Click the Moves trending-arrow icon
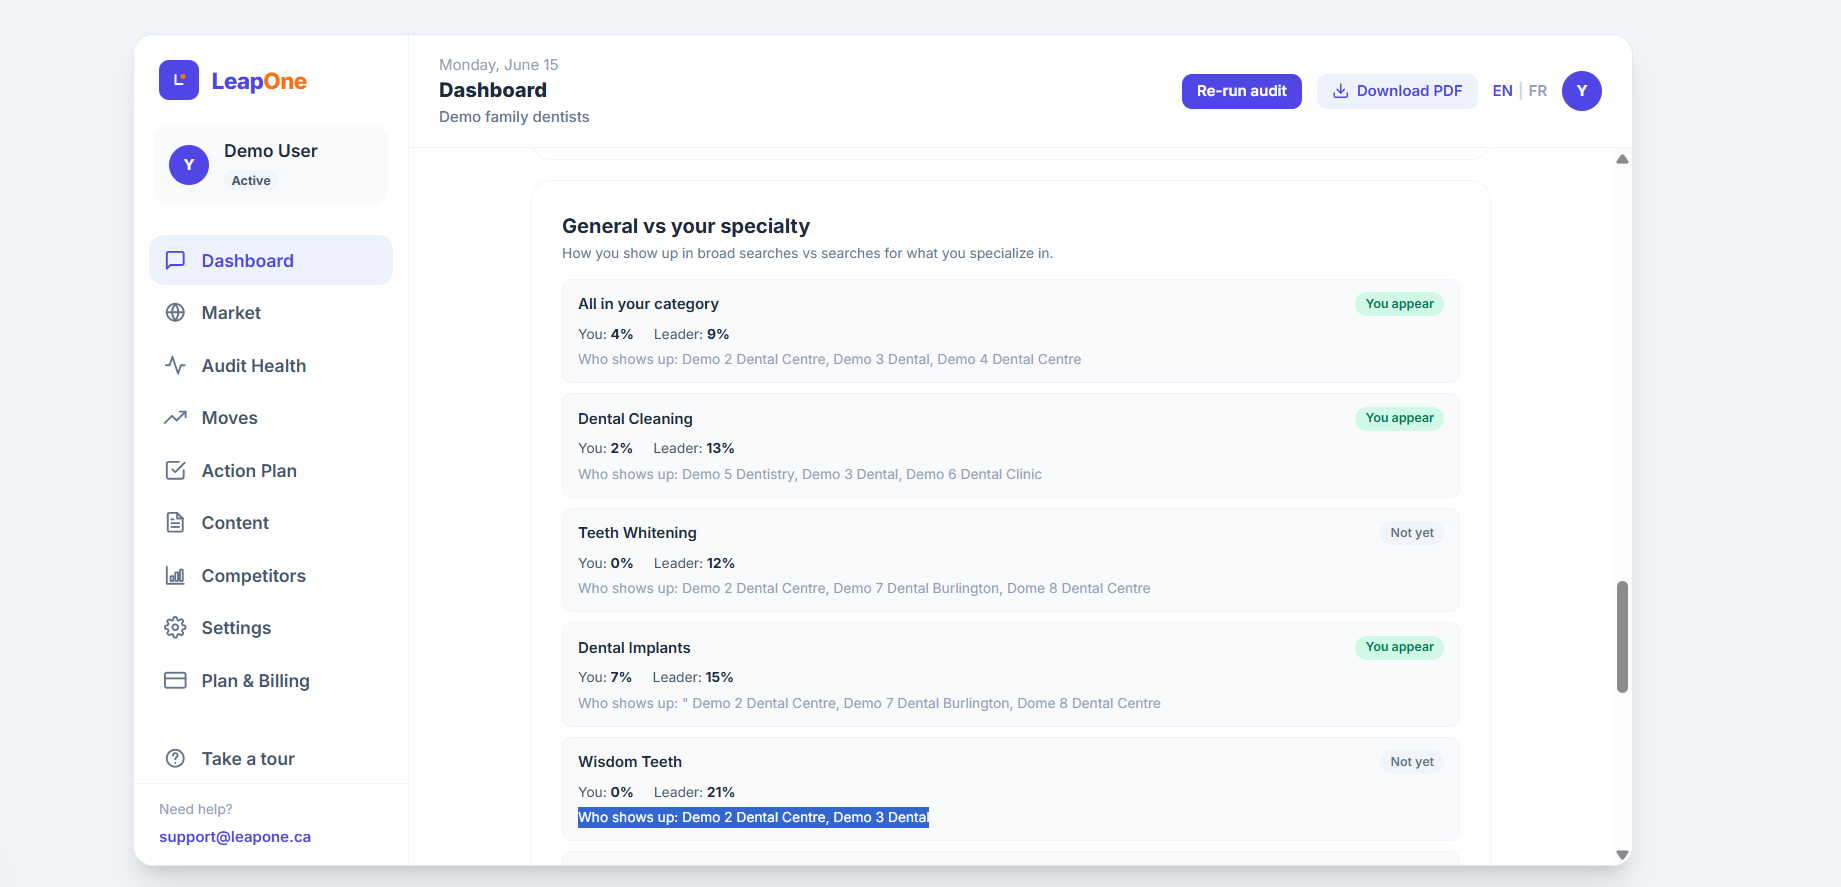The width and height of the screenshot is (1841, 887). click(x=175, y=417)
